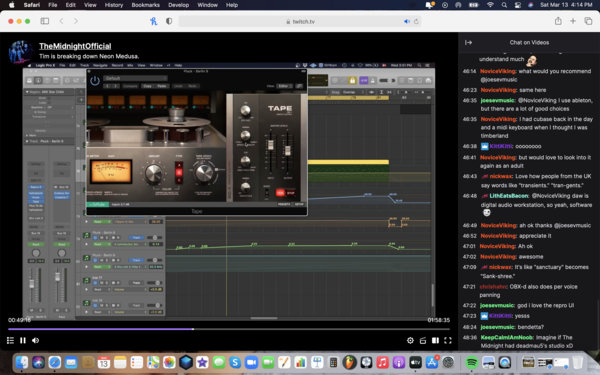This screenshot has width=600, height=375.
Task: Click joesevmusic username on 'I use ableton' message
Action: [497, 100]
